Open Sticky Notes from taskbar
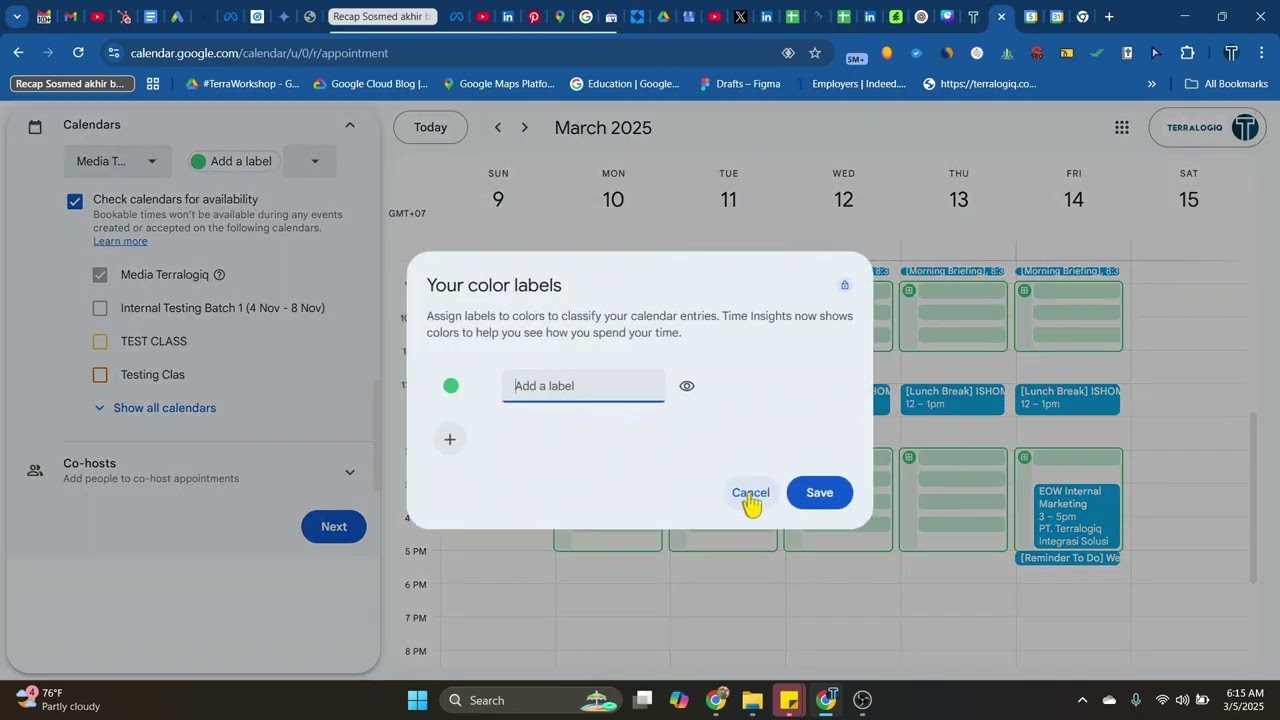The height and width of the screenshot is (720, 1280). click(789, 700)
